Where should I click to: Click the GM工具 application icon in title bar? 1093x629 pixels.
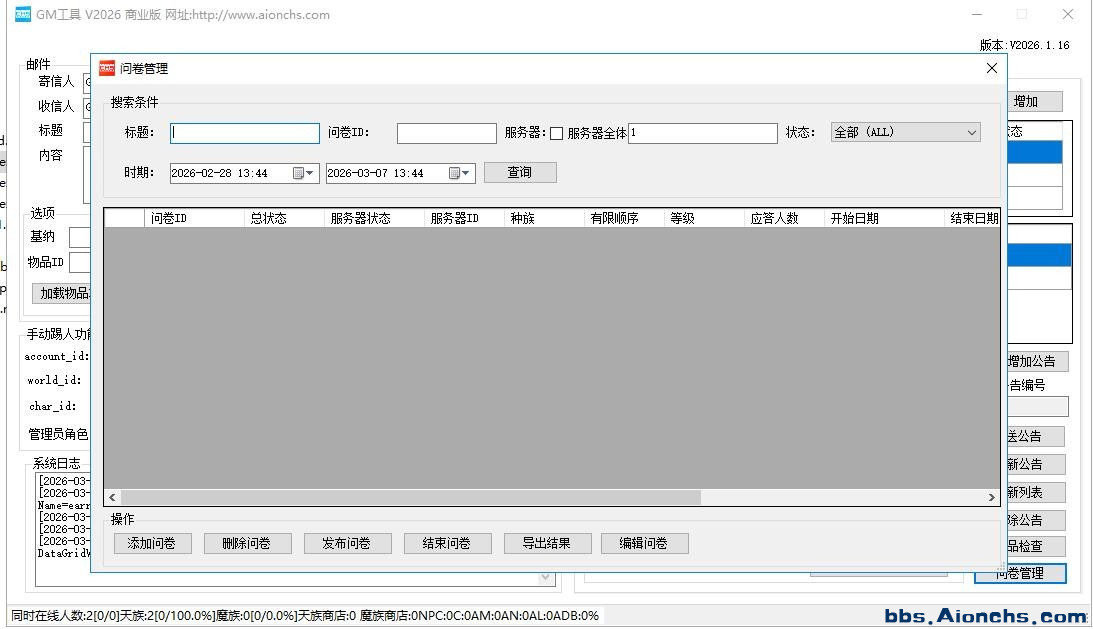[23, 14]
